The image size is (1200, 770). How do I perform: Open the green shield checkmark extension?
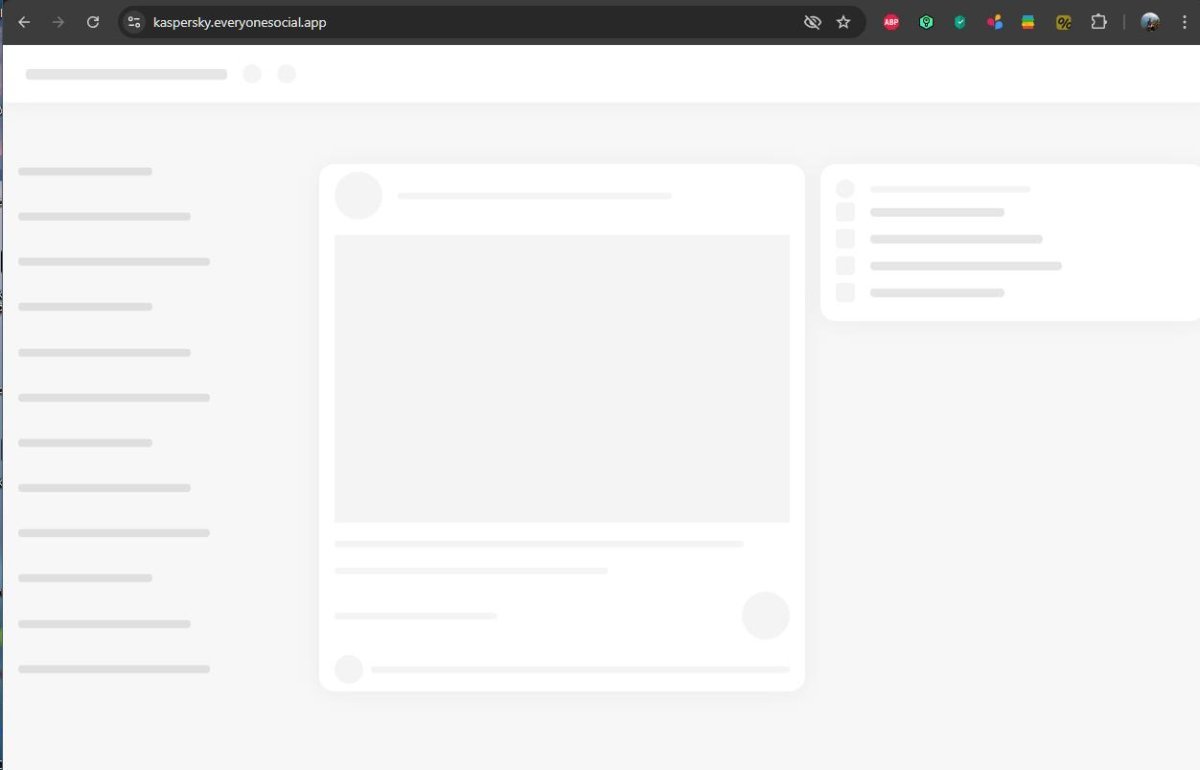coord(960,22)
